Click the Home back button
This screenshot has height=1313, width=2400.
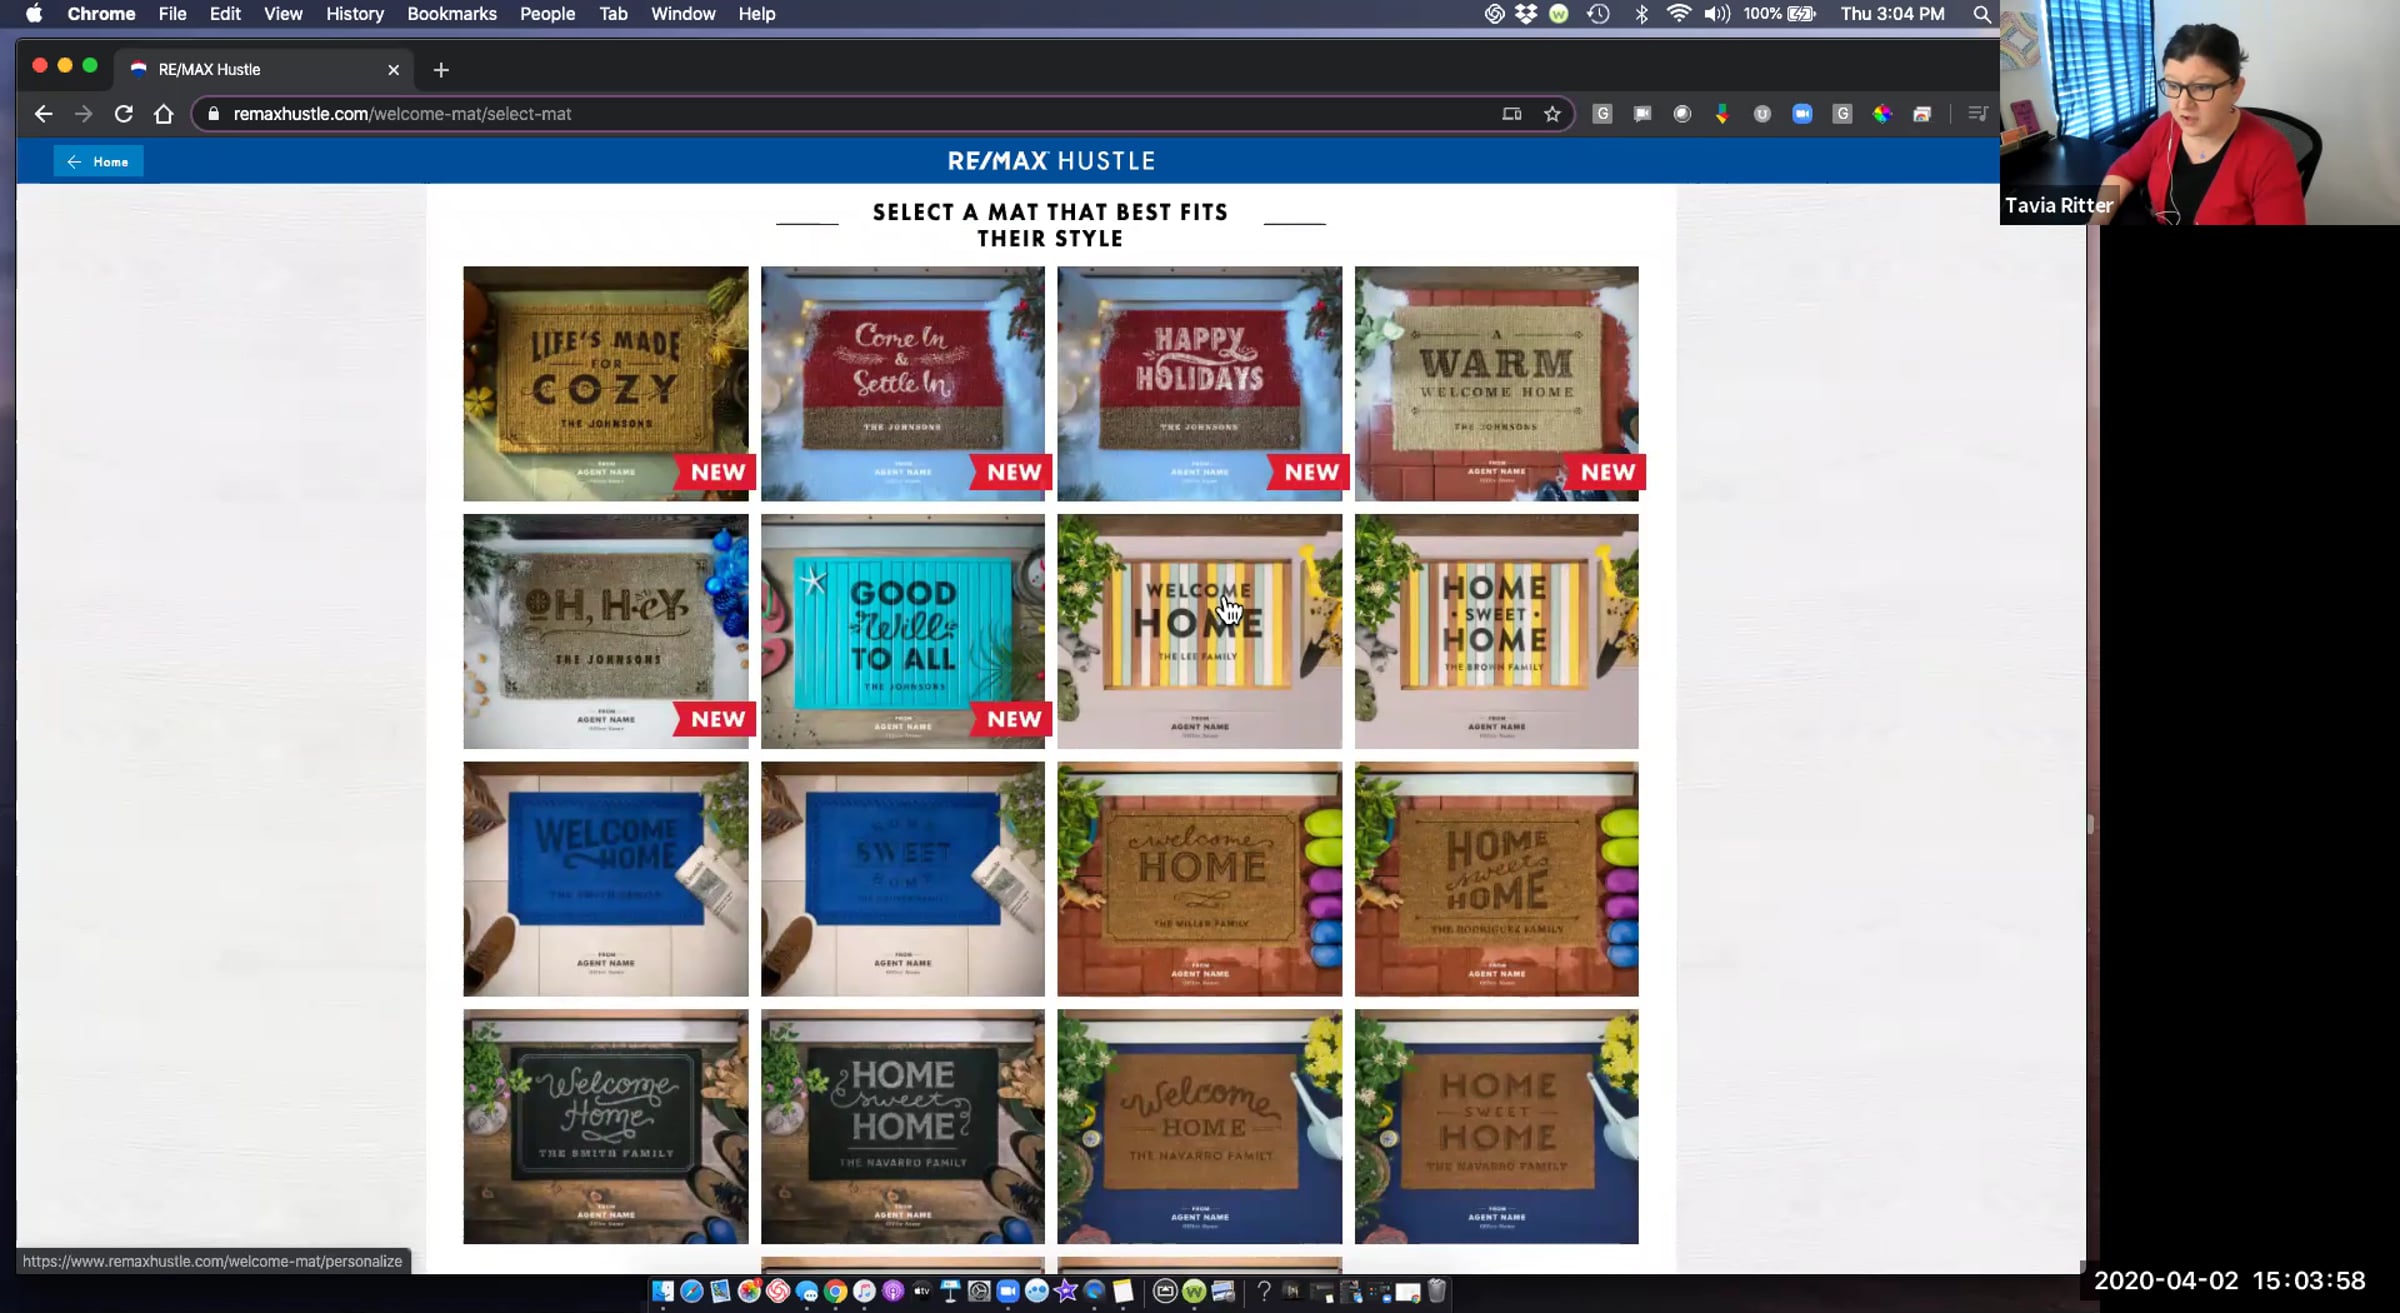point(98,162)
